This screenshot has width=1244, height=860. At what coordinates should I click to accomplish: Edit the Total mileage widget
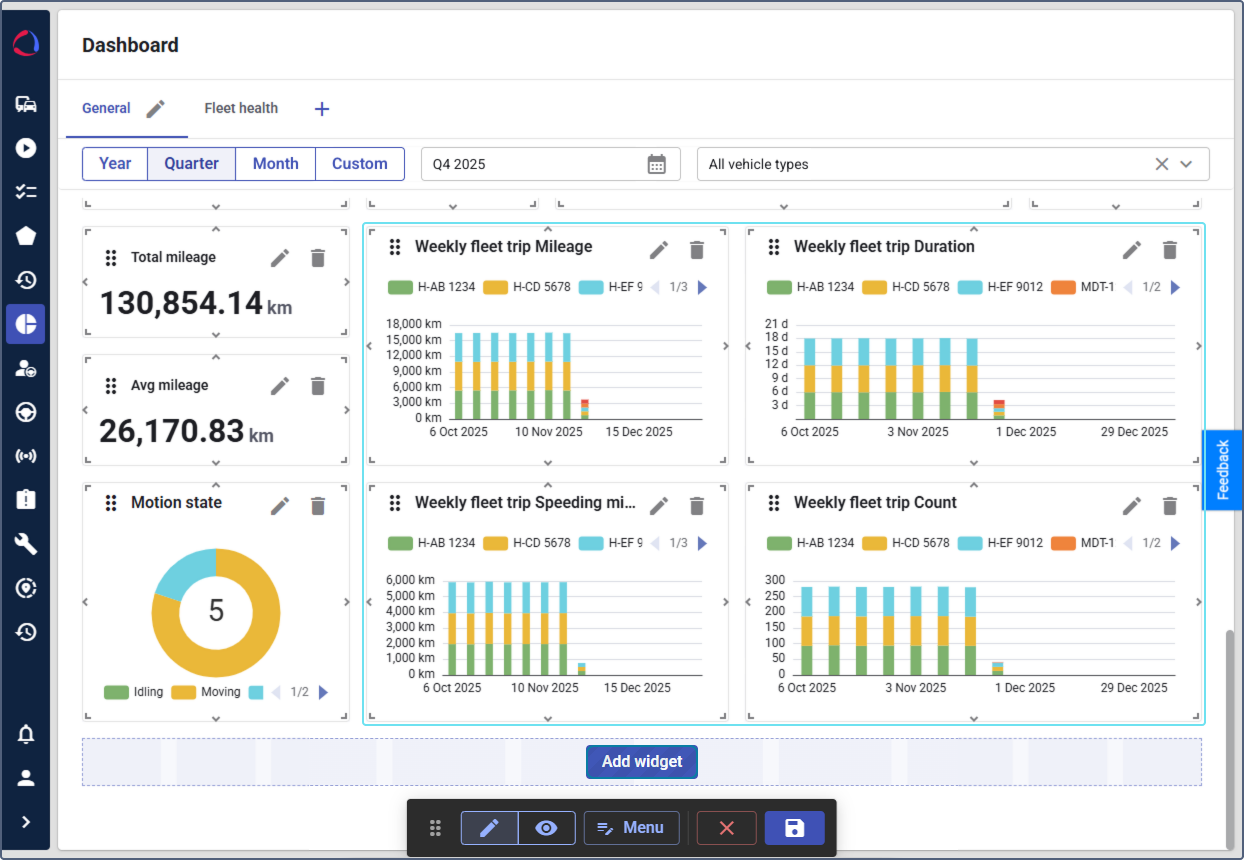pyautogui.click(x=280, y=258)
